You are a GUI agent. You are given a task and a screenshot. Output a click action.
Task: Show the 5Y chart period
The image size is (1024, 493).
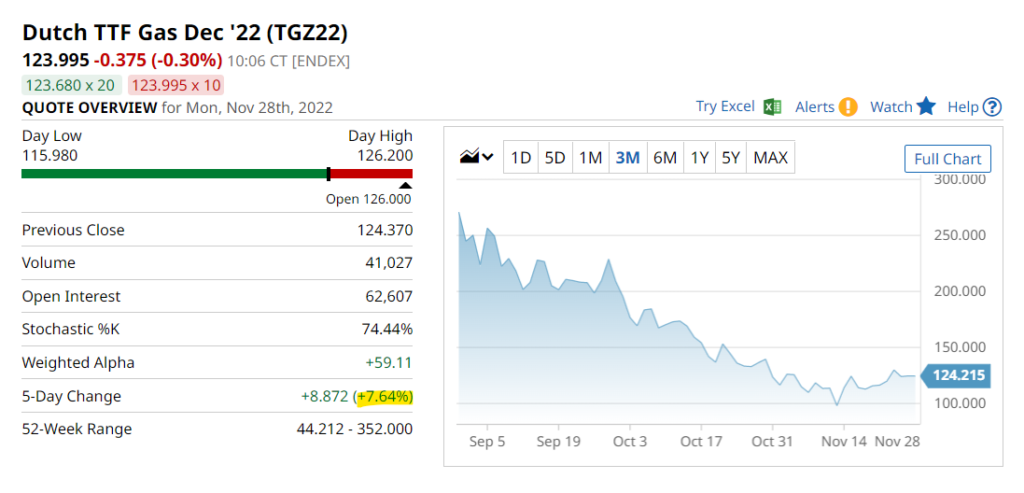click(732, 157)
